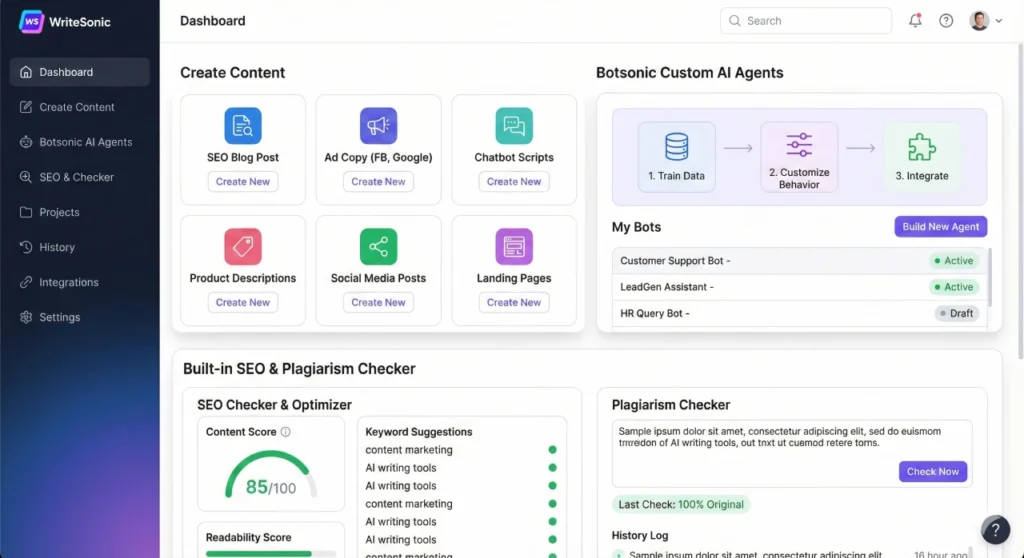Image resolution: width=1024 pixels, height=558 pixels.
Task: Select the HR Query Bot row
Action: tap(799, 314)
